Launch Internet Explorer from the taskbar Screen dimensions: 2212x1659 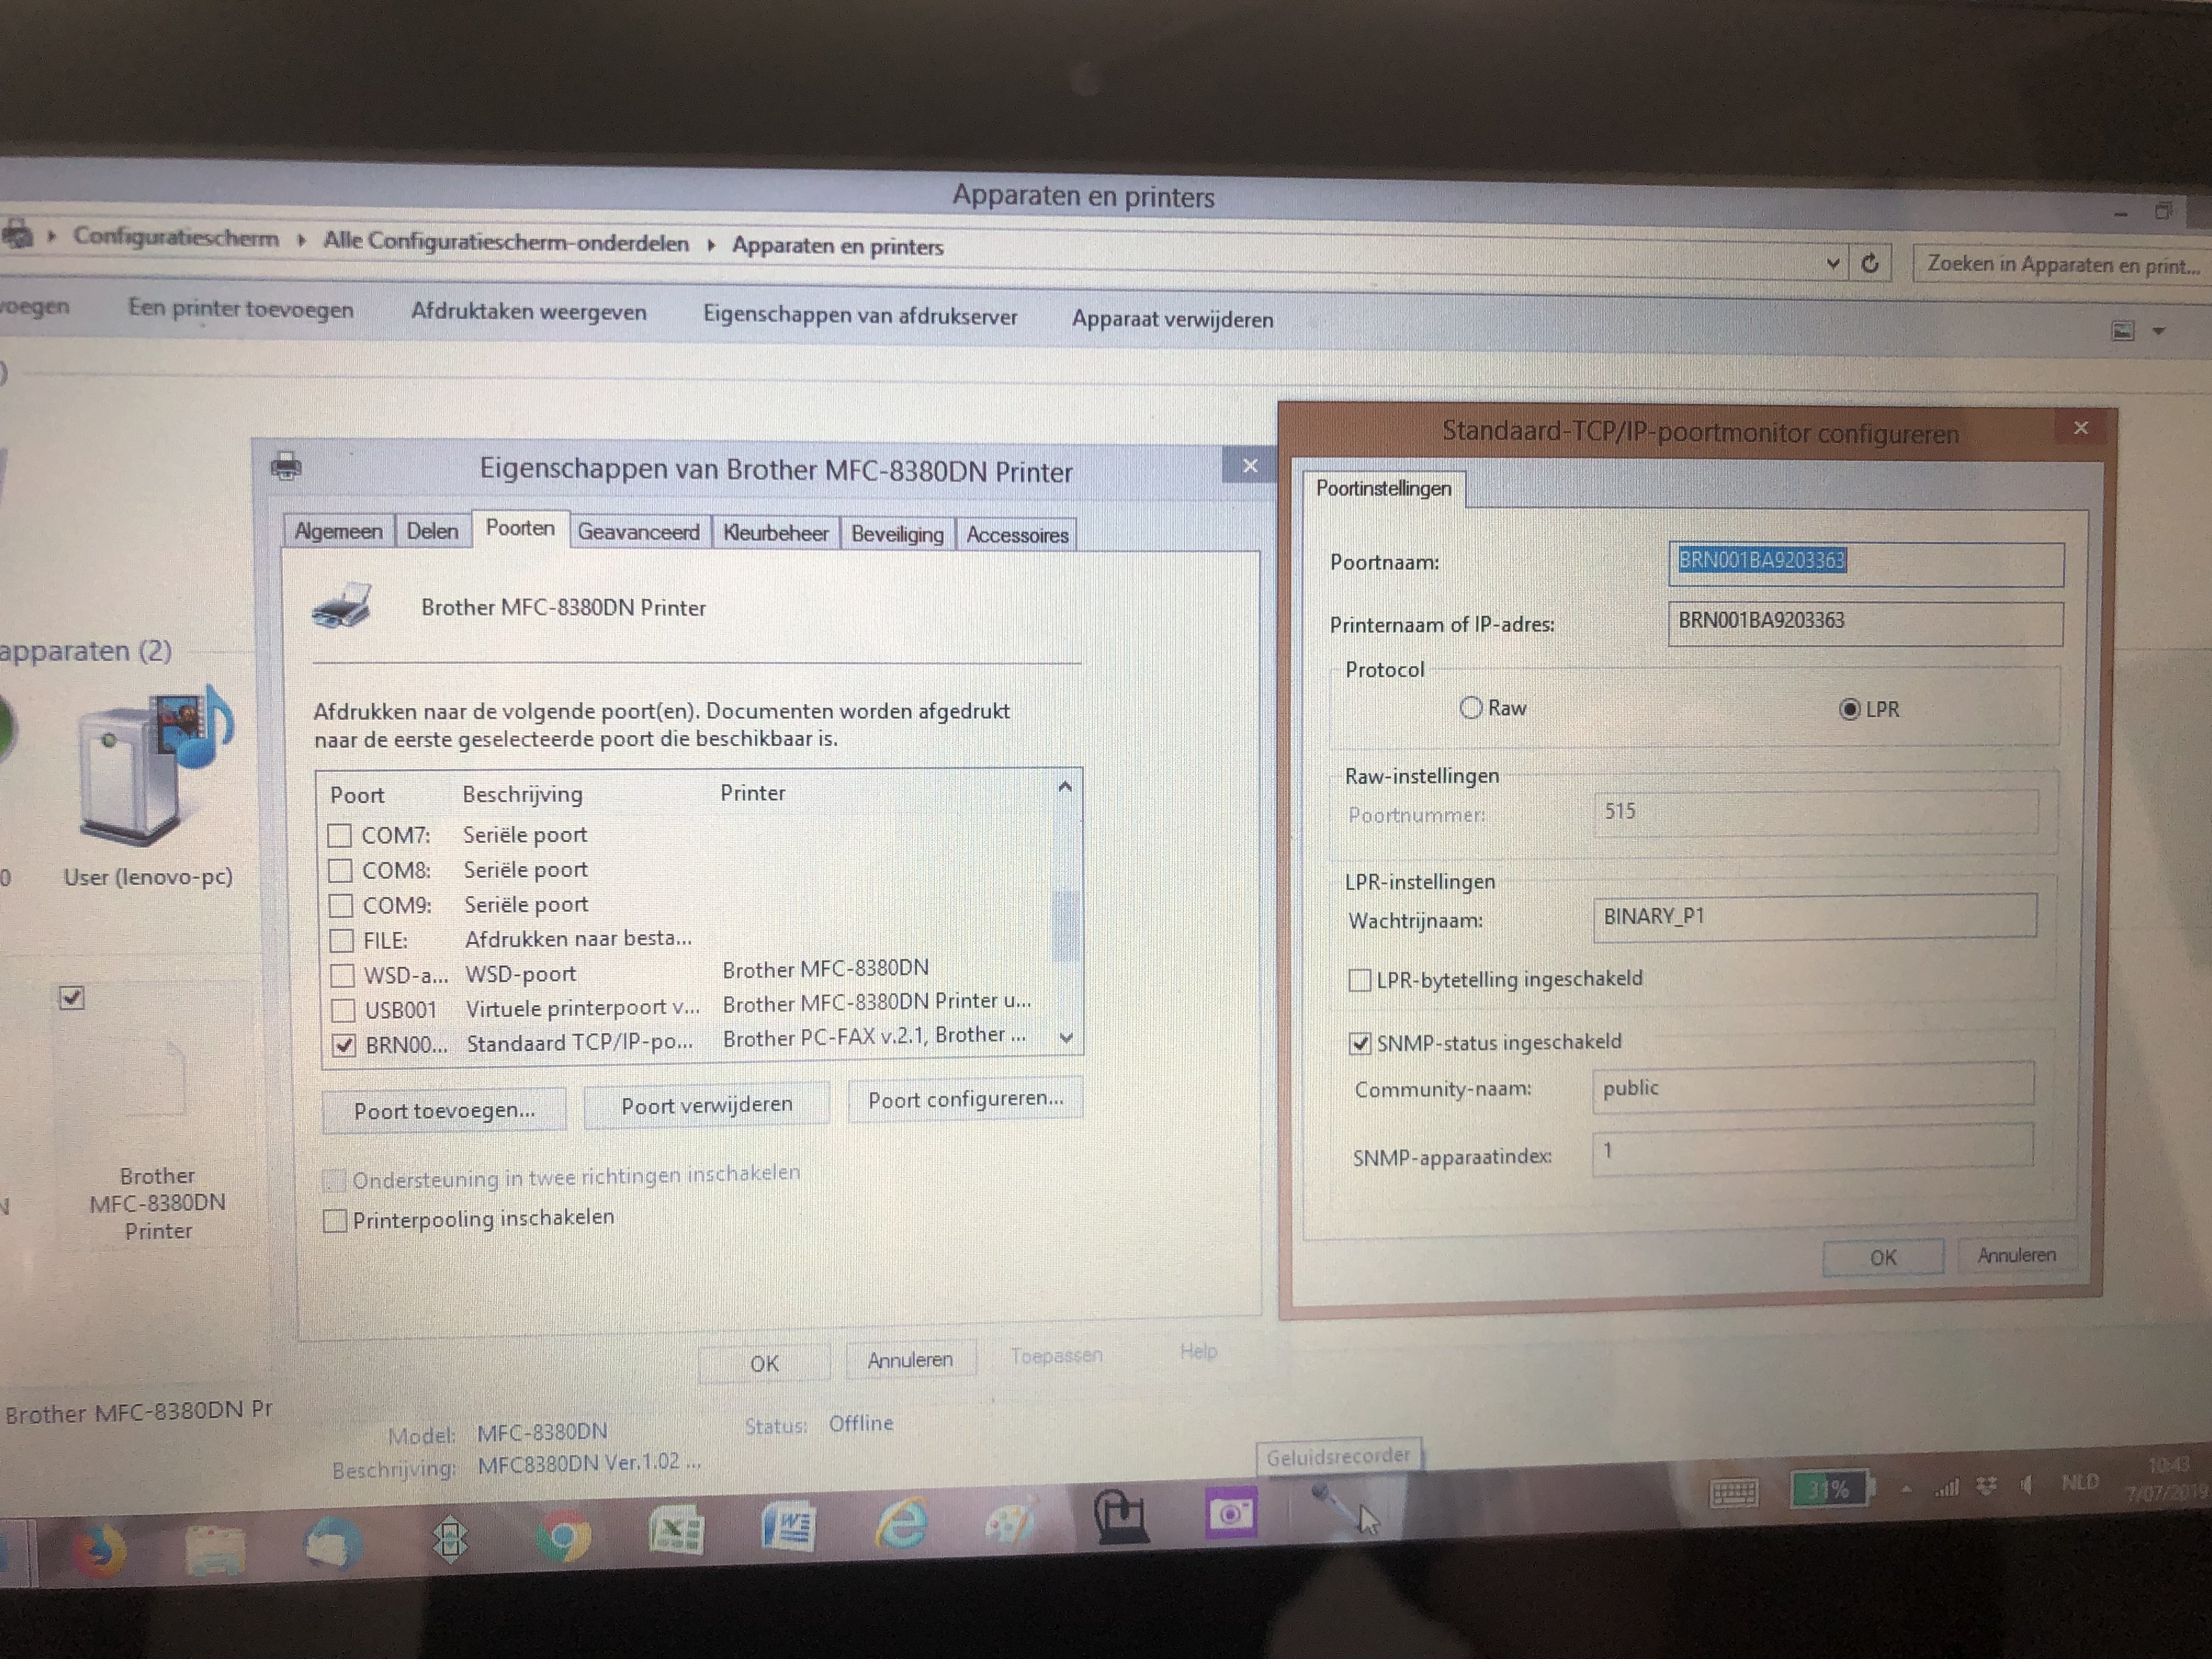coord(902,1523)
